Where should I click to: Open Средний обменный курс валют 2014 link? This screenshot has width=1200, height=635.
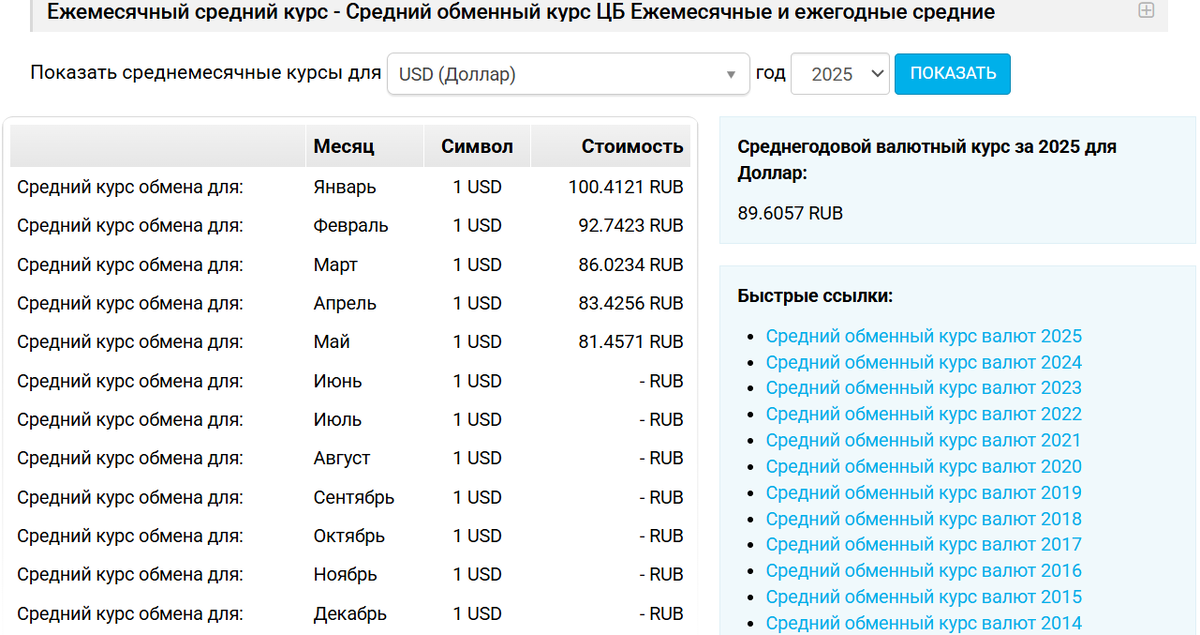click(x=923, y=622)
